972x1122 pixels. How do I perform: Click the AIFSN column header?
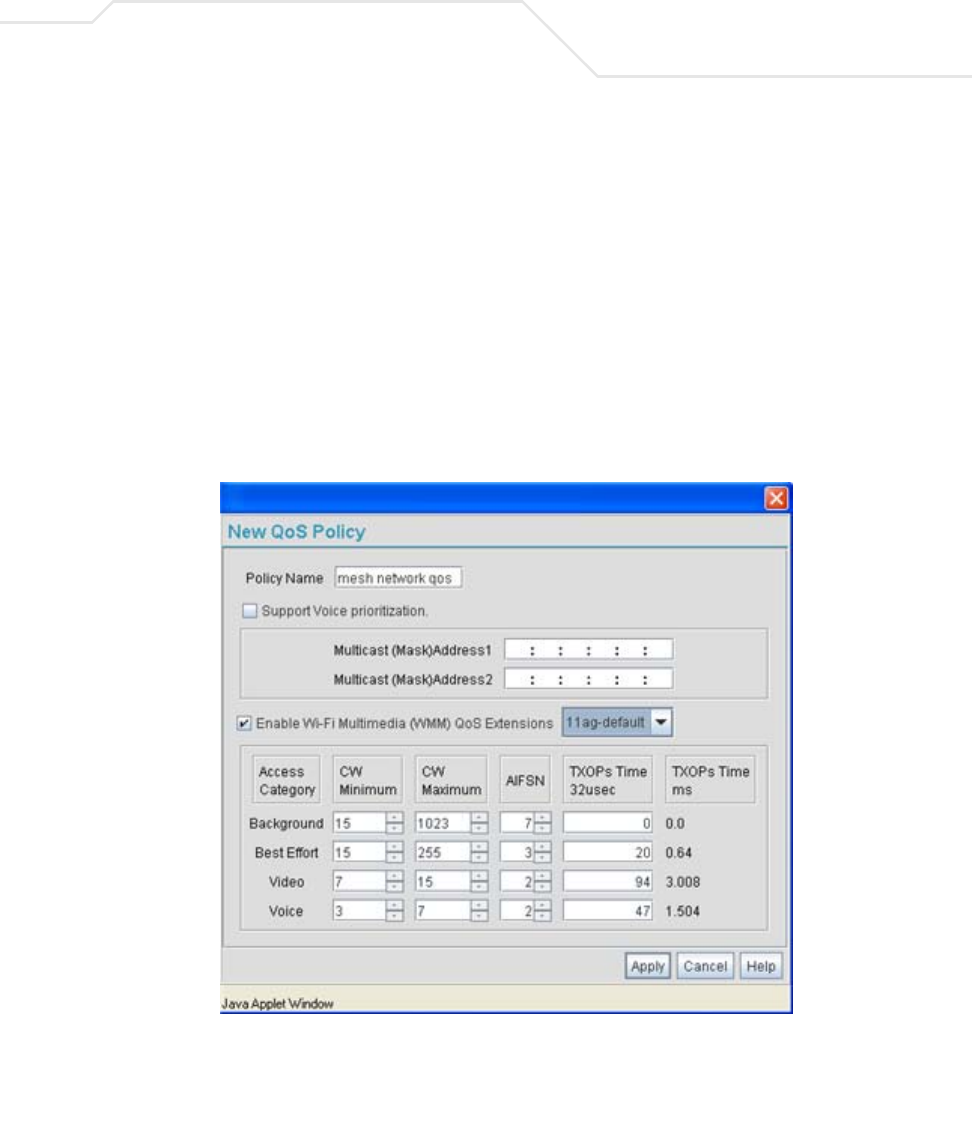tap(525, 780)
